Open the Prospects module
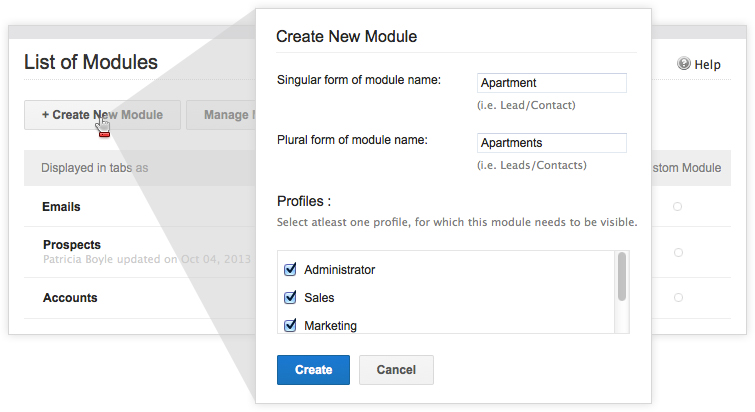 72,245
